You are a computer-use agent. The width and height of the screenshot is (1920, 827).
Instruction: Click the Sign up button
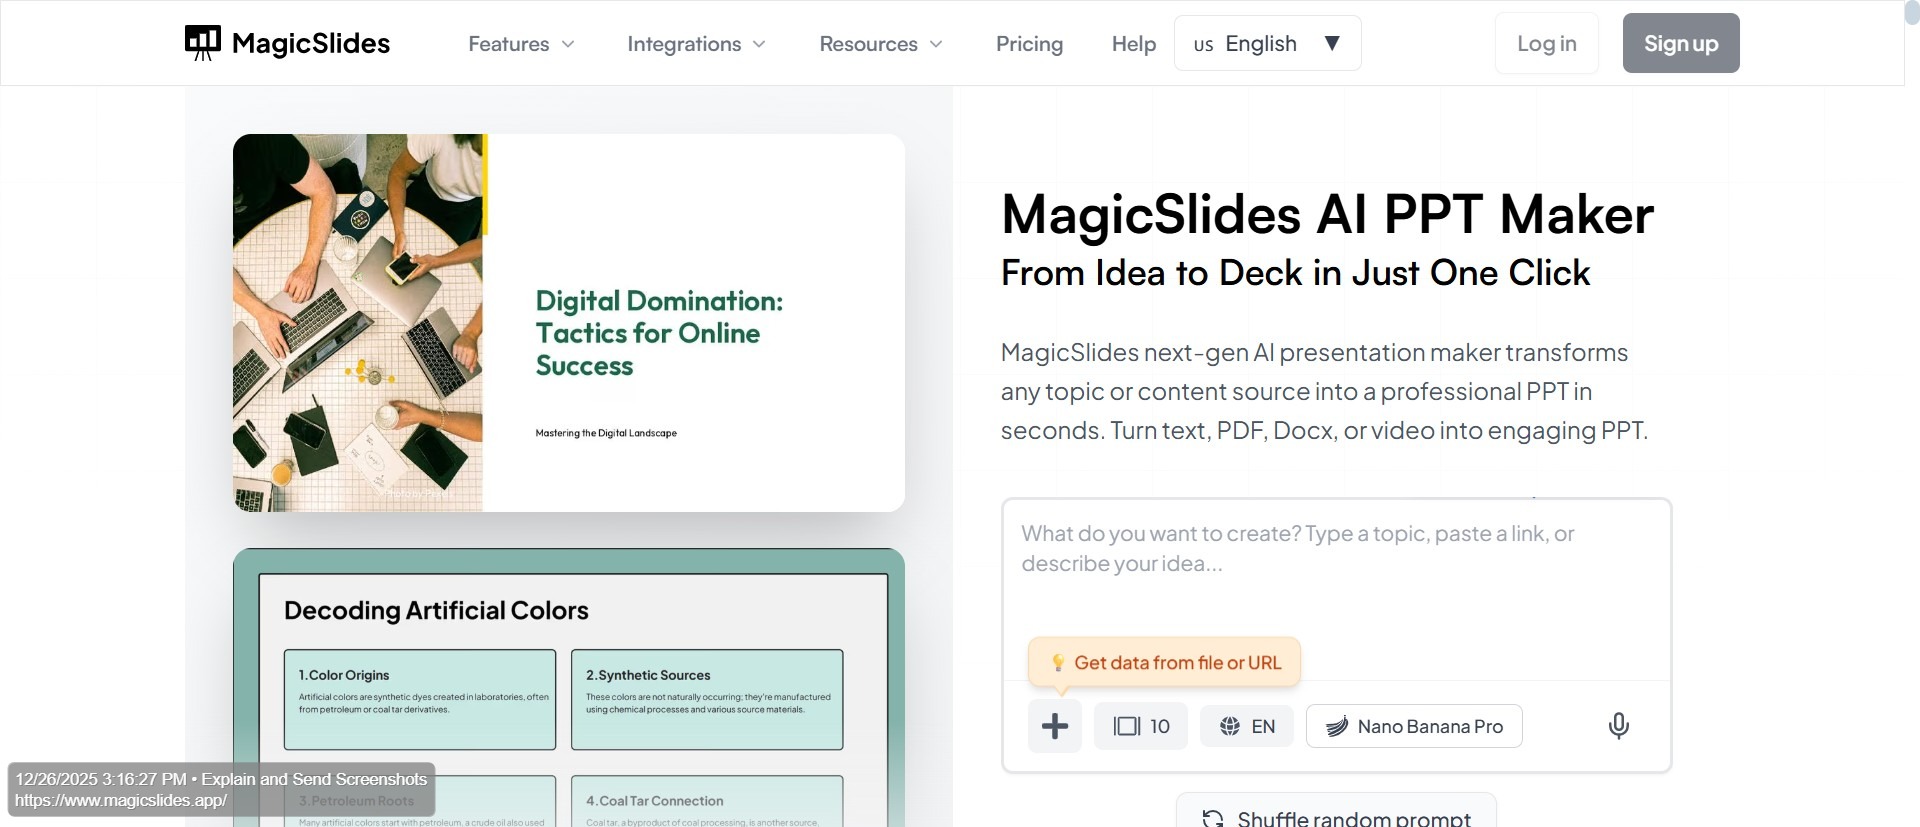[x=1681, y=43]
